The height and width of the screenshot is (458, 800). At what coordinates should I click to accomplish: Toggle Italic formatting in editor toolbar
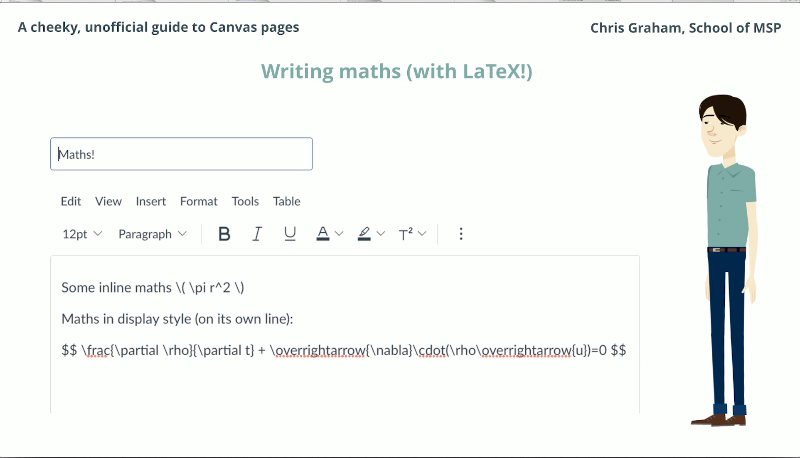pyautogui.click(x=257, y=234)
